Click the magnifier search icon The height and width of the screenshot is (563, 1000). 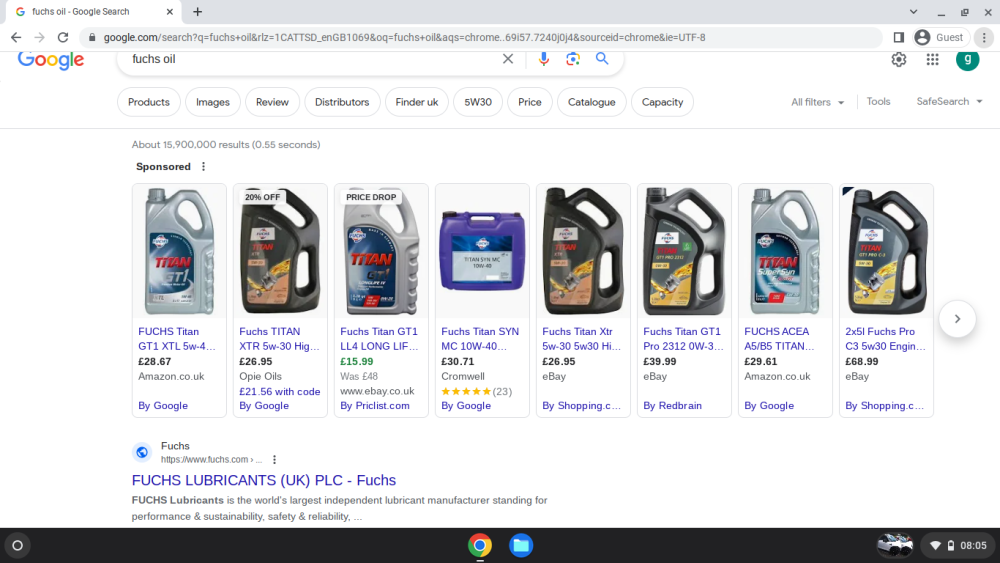(x=602, y=59)
